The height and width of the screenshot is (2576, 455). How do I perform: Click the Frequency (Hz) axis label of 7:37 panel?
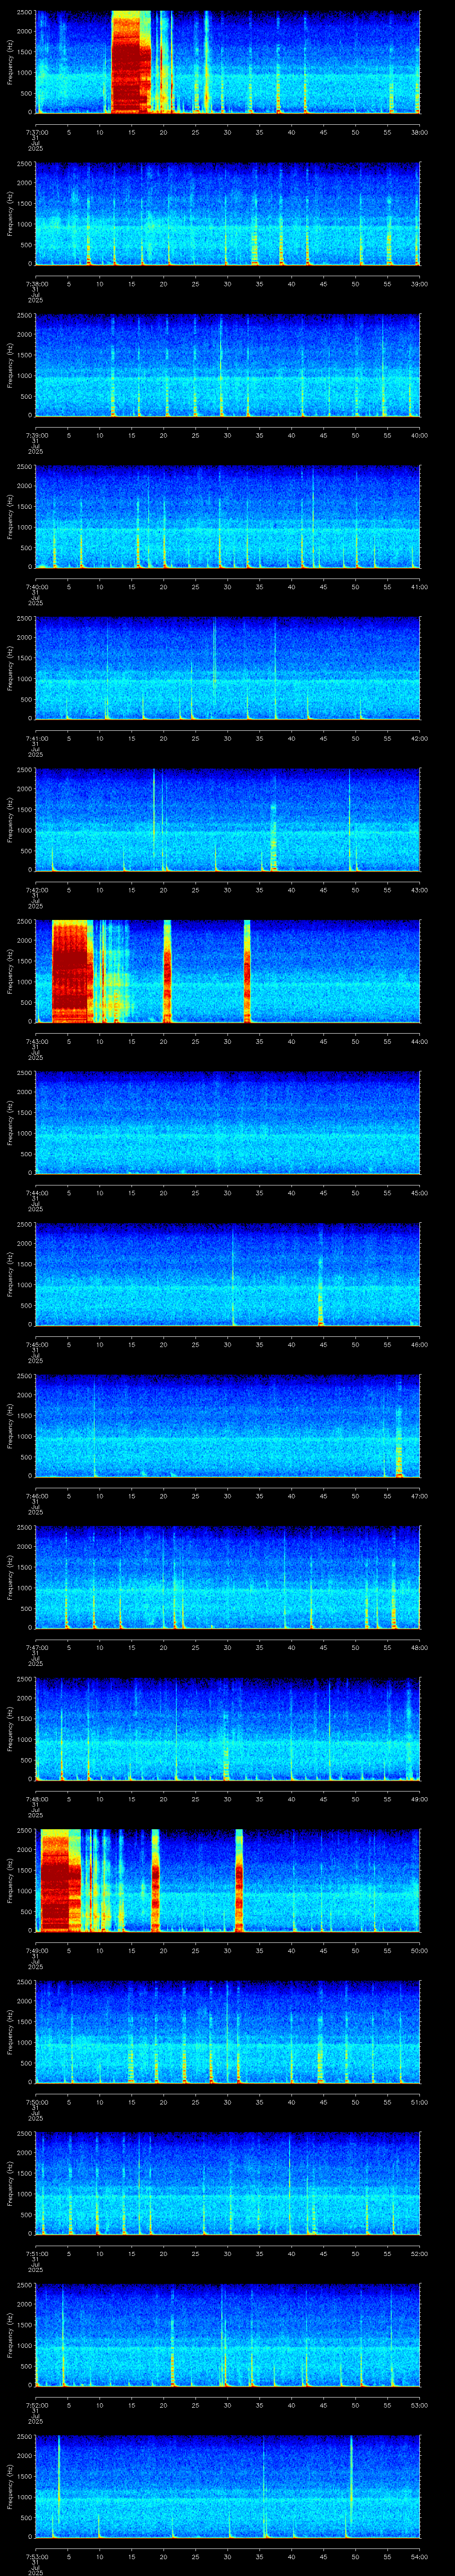[10, 62]
